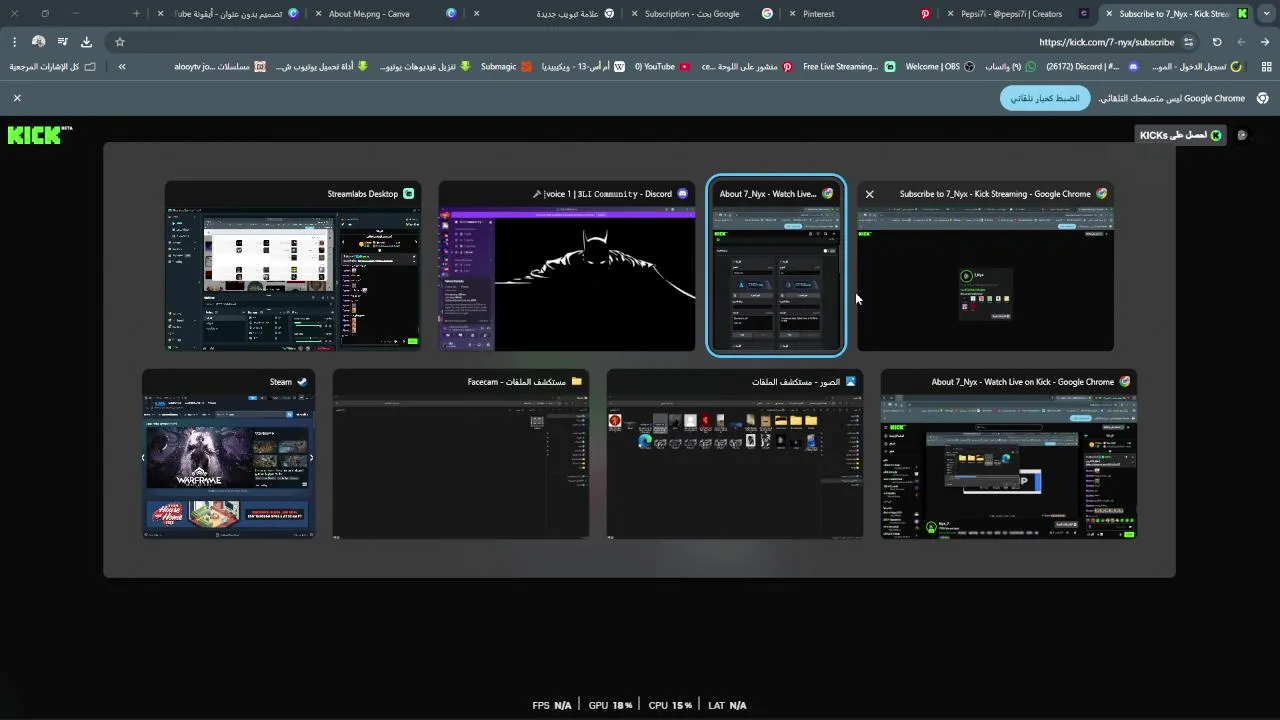Screen dimensions: 1280x720
Task: Open the واتساب WhatsApp bookmark
Action: click(x=1010, y=67)
